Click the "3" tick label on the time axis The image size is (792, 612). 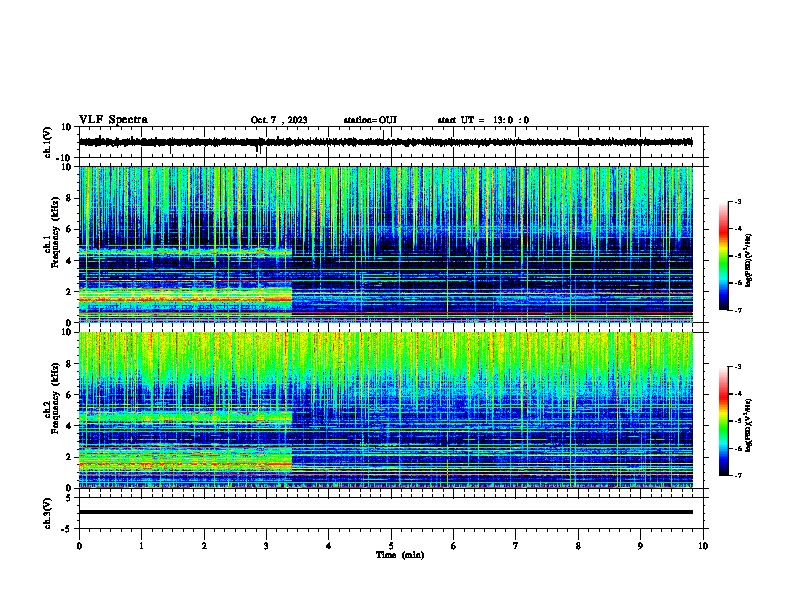pos(266,546)
